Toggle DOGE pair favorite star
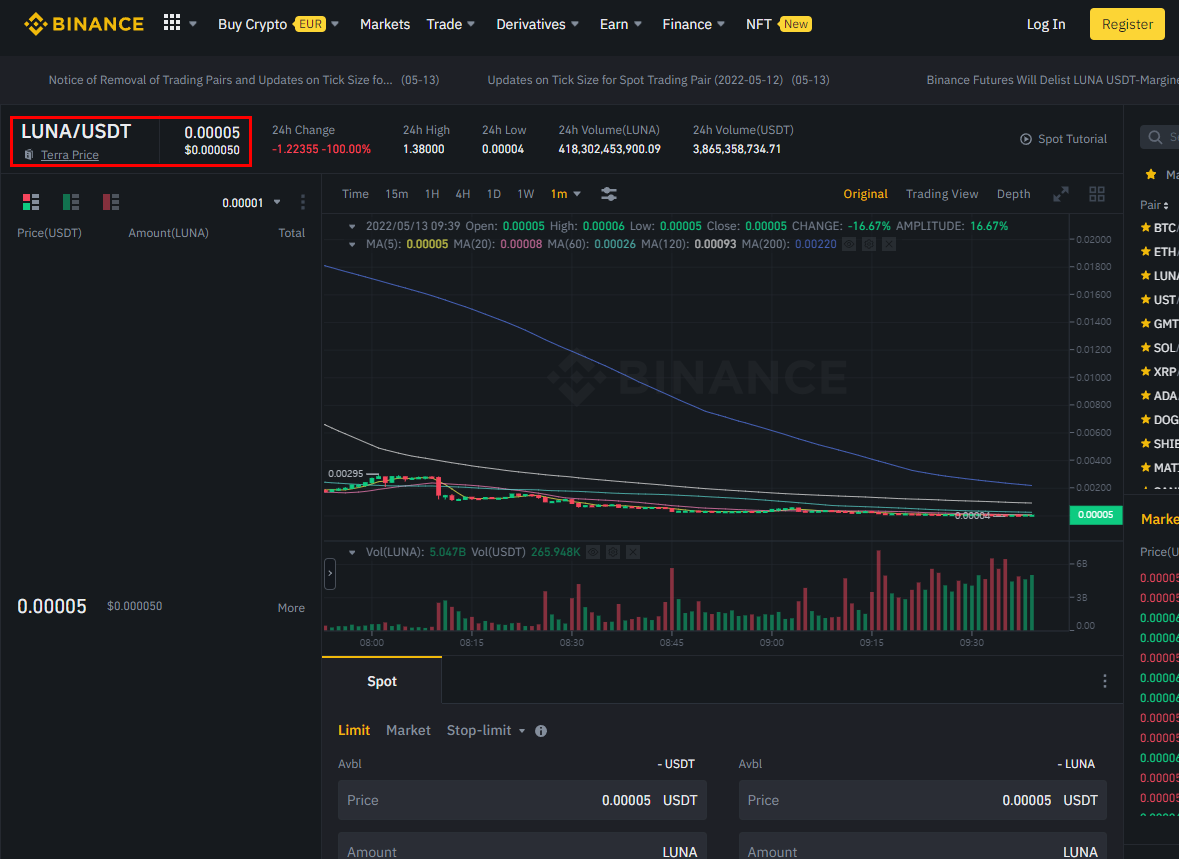The image size is (1179, 859). (x=1146, y=420)
